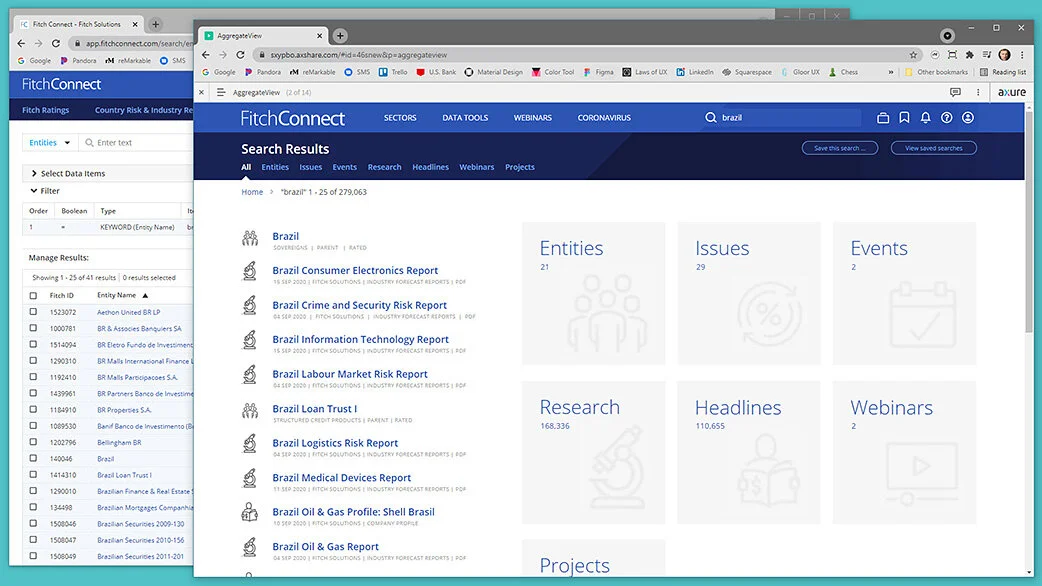Open Brazil Crime and Security Risk Report
Viewport: 1042px width, 586px height.
pos(360,305)
